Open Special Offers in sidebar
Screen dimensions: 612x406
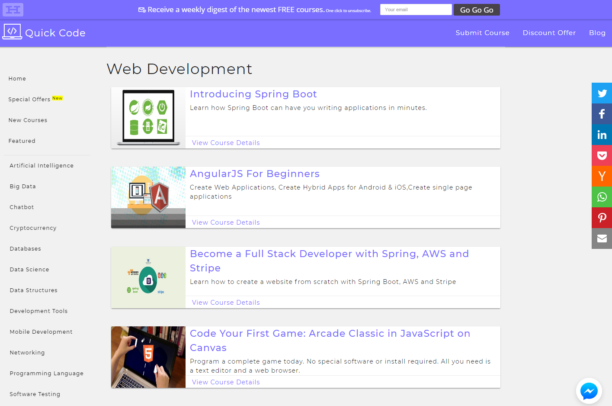(x=29, y=99)
